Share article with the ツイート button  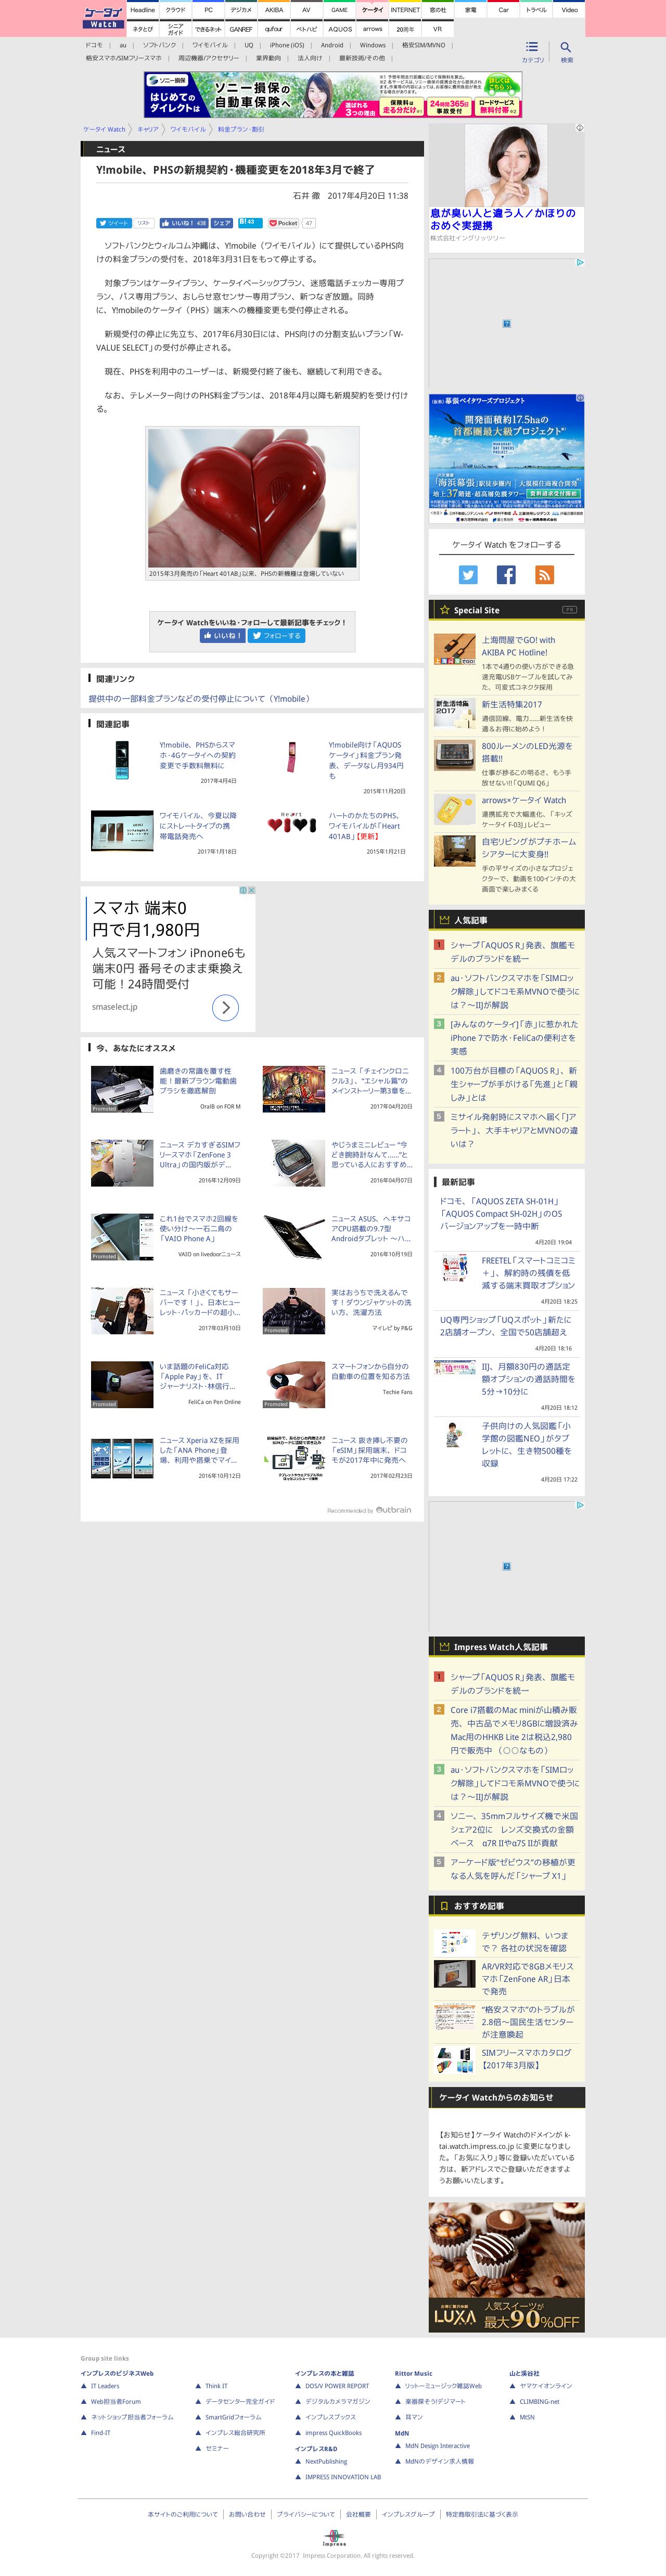coord(113,223)
